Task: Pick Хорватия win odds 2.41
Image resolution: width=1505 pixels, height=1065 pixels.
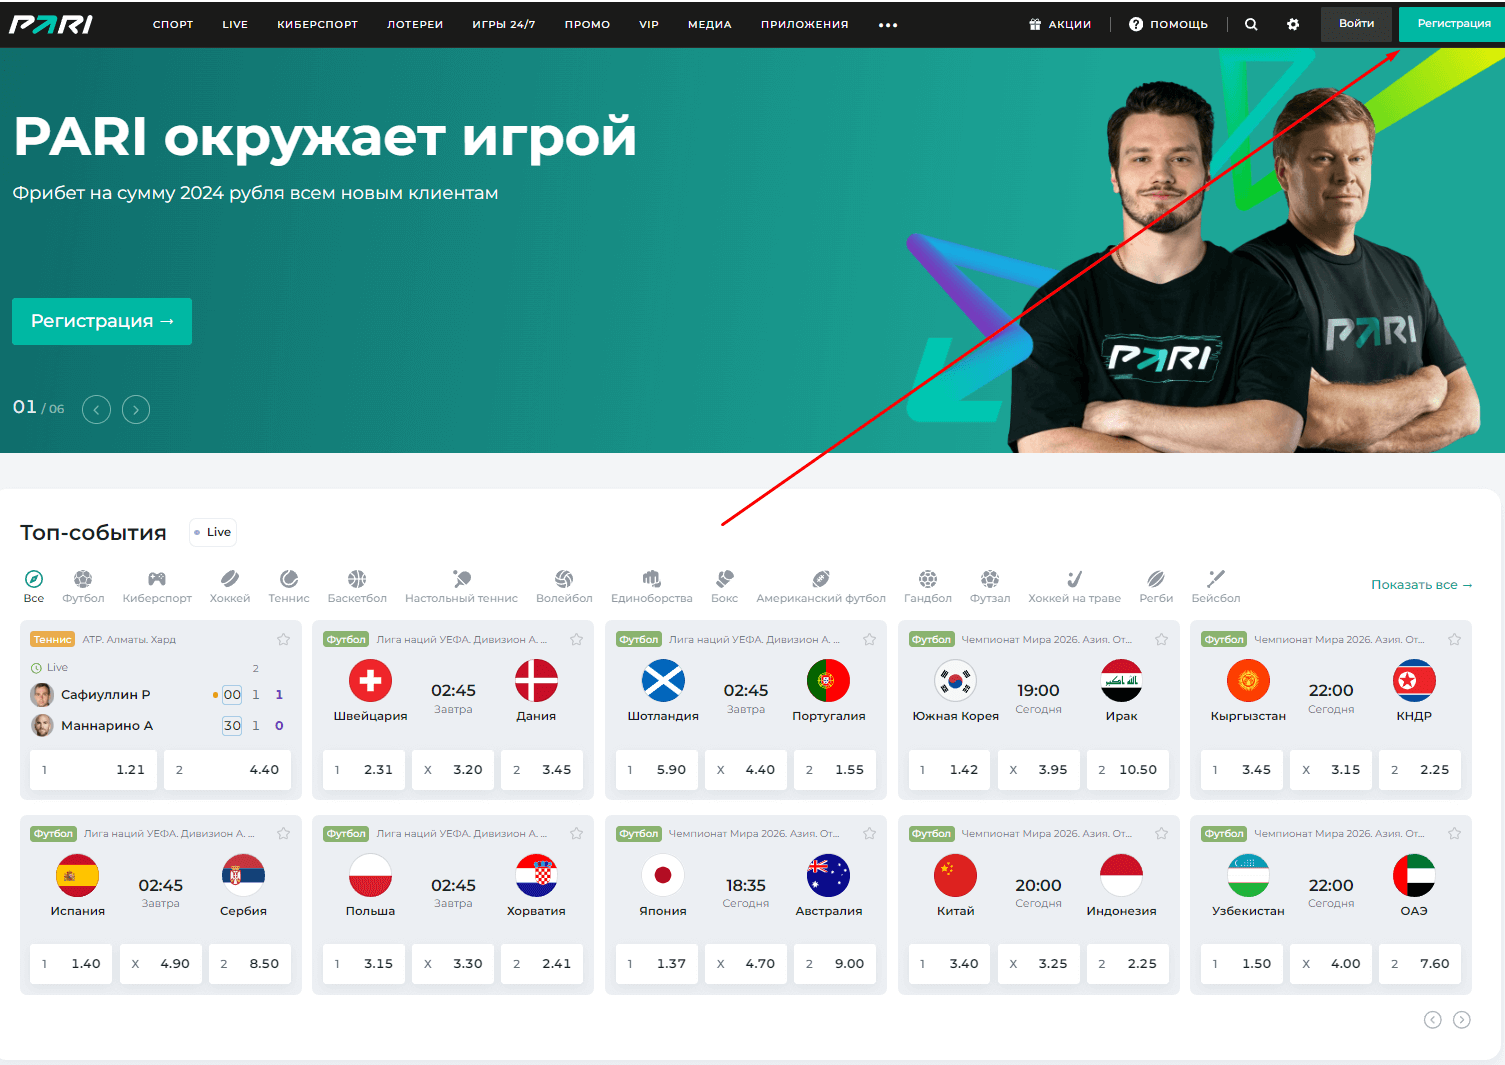Action: pos(542,964)
